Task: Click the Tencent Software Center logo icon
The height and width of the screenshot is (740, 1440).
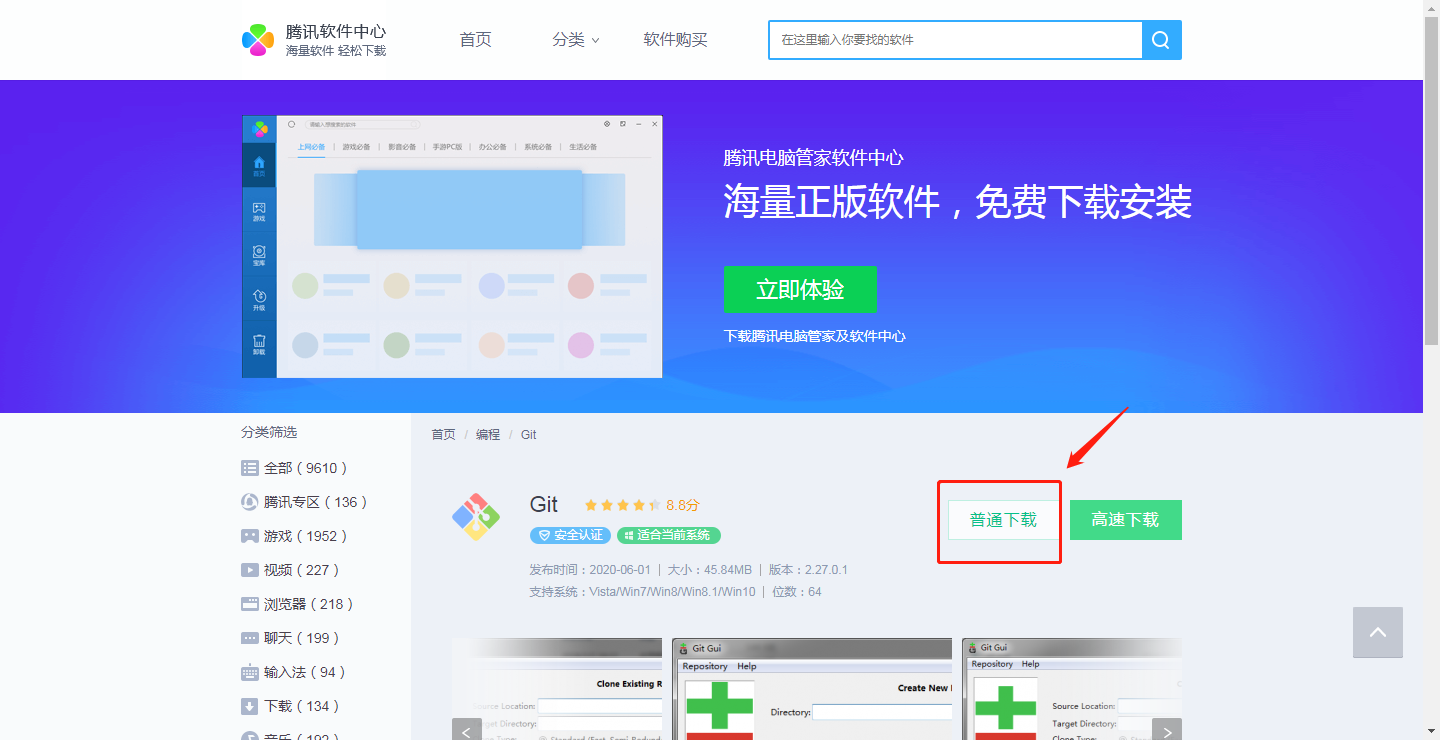Action: pyautogui.click(x=258, y=40)
